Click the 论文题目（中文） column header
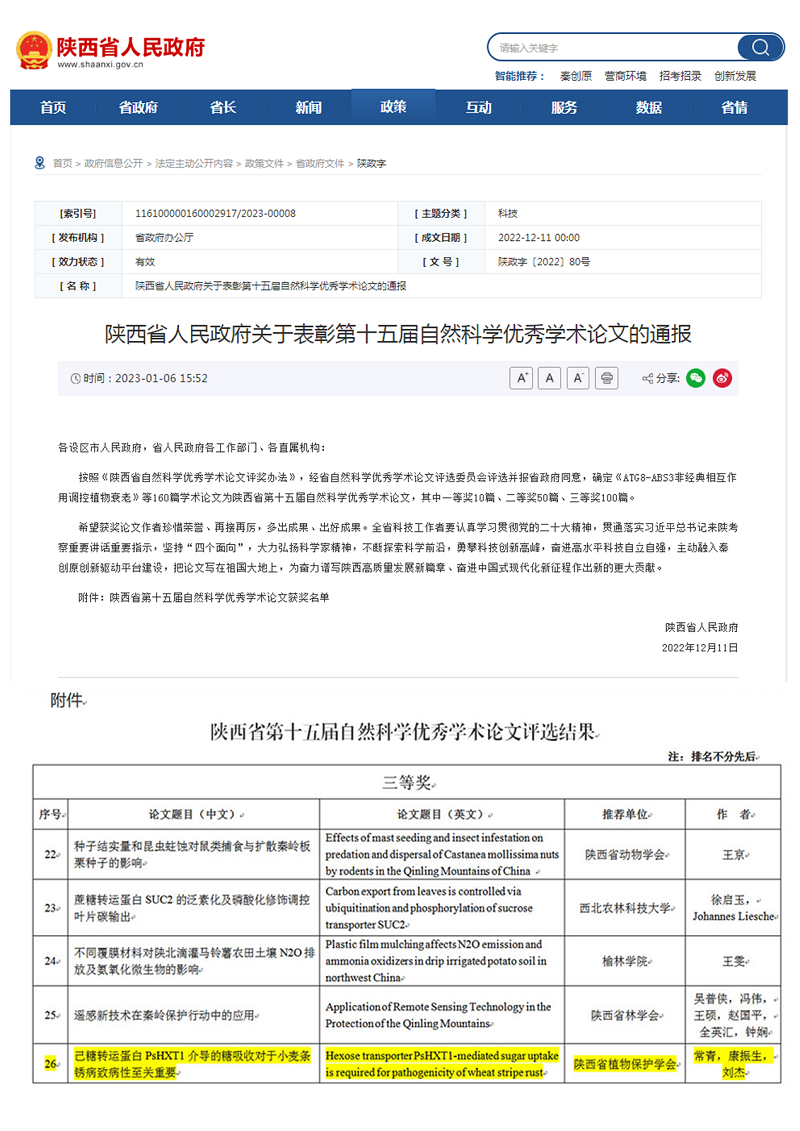 click(195, 814)
